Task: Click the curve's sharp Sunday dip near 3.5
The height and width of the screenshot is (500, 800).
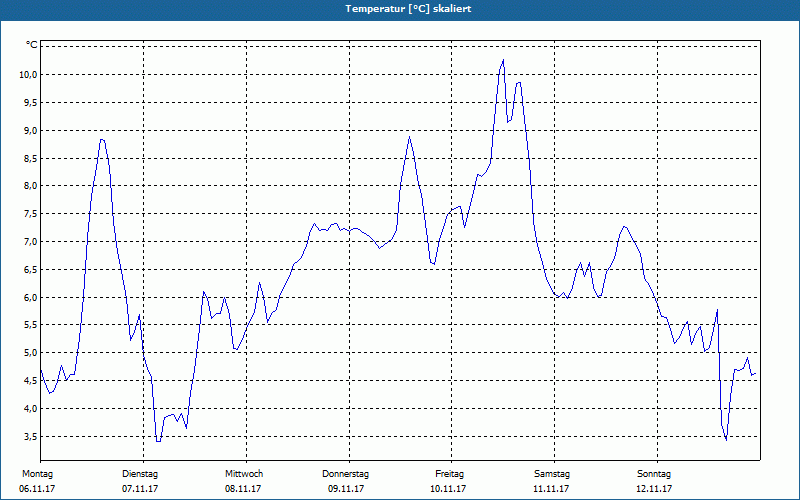Action: pos(726,439)
